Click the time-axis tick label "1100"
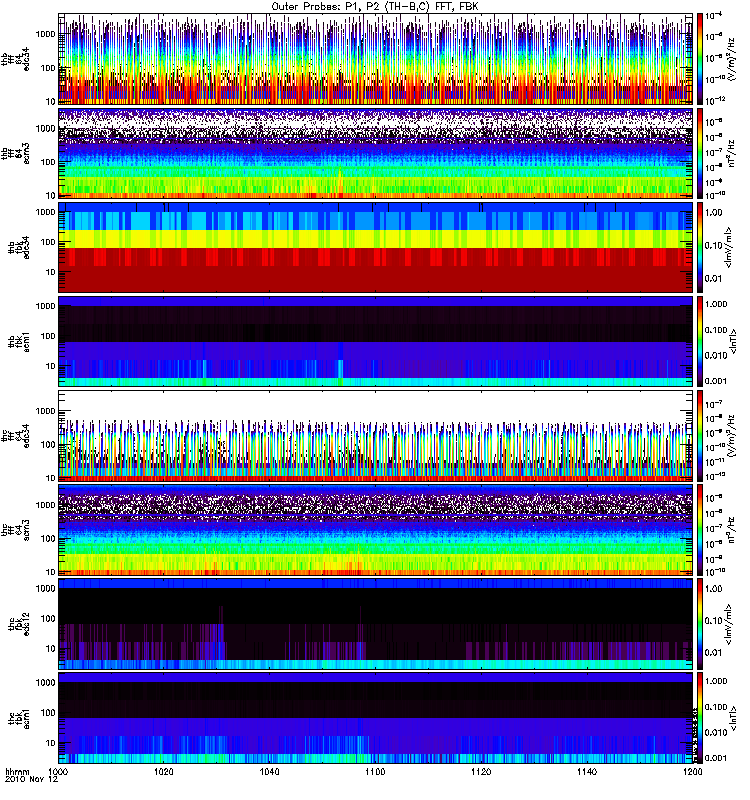The image size is (750, 800). coord(375,771)
